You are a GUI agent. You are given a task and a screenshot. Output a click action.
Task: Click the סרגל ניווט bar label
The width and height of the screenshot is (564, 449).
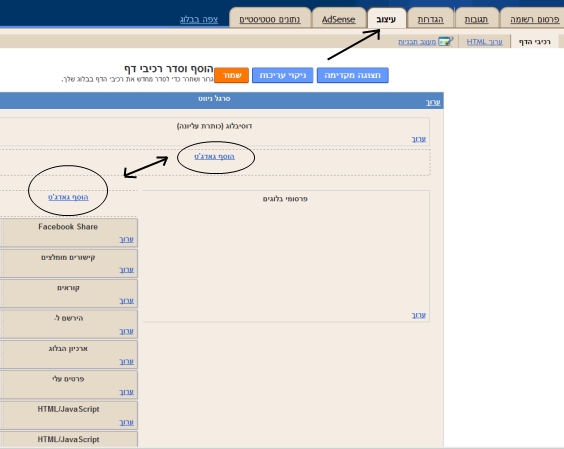pos(214,98)
